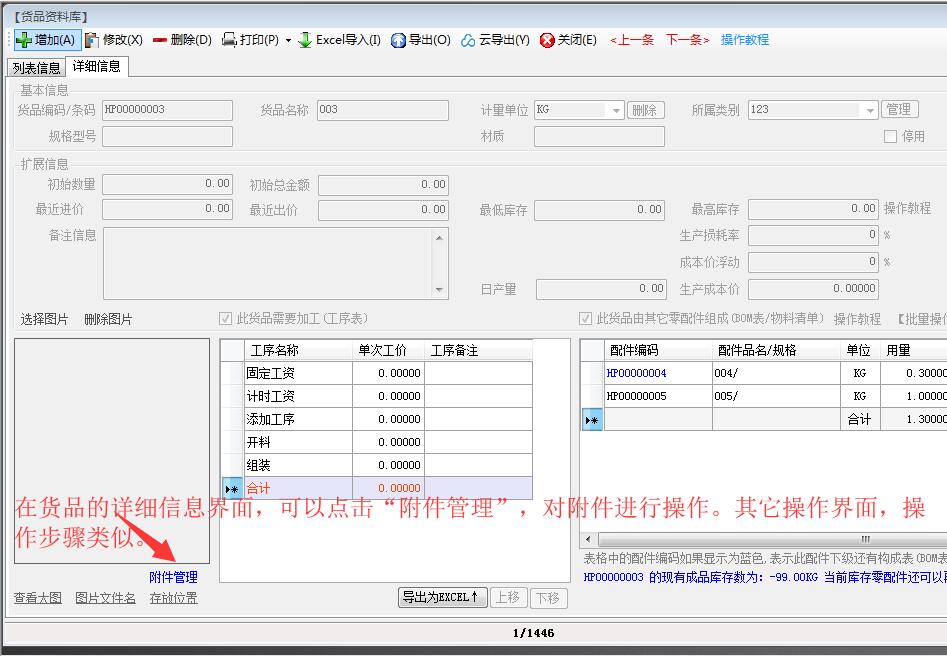Click the 云导出(Y) cloud icon
This screenshot has height=656, width=947.
(x=468, y=40)
